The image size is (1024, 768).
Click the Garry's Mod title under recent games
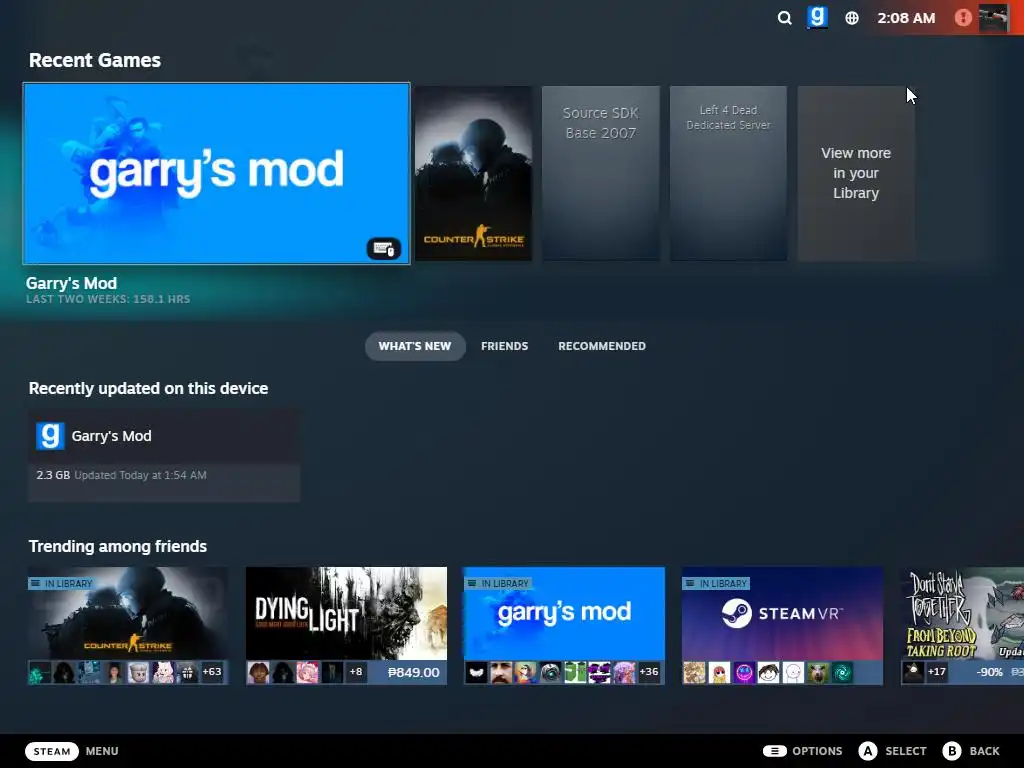coord(71,283)
